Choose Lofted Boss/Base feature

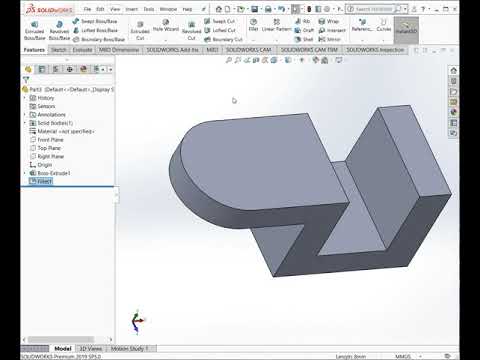pyautogui.click(x=95, y=30)
